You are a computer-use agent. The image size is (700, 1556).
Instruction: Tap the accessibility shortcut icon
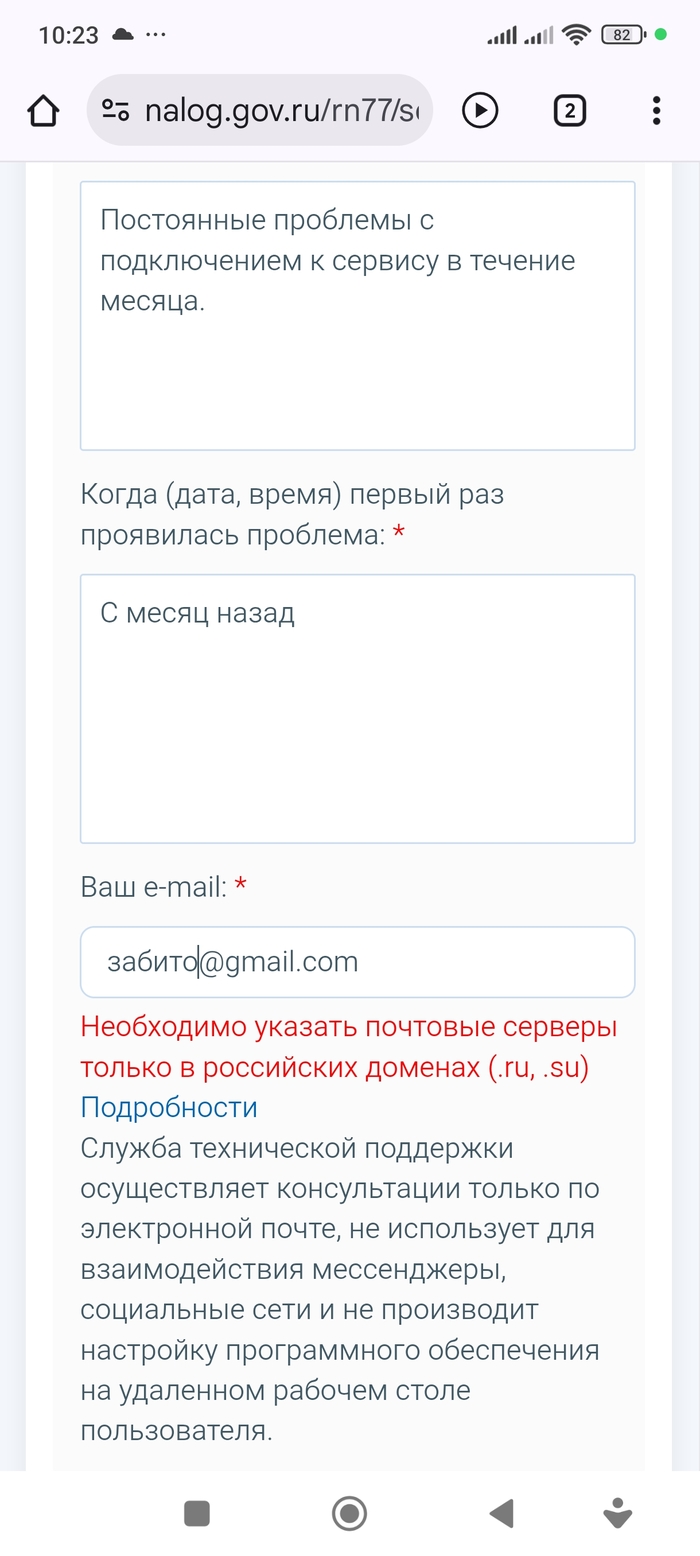(x=618, y=1514)
